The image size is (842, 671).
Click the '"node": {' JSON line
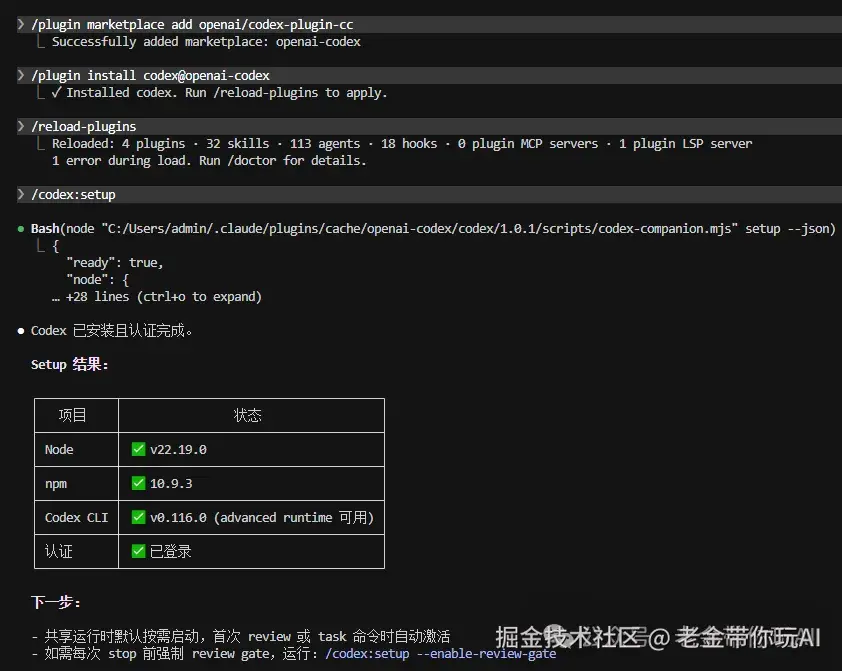[97, 280]
